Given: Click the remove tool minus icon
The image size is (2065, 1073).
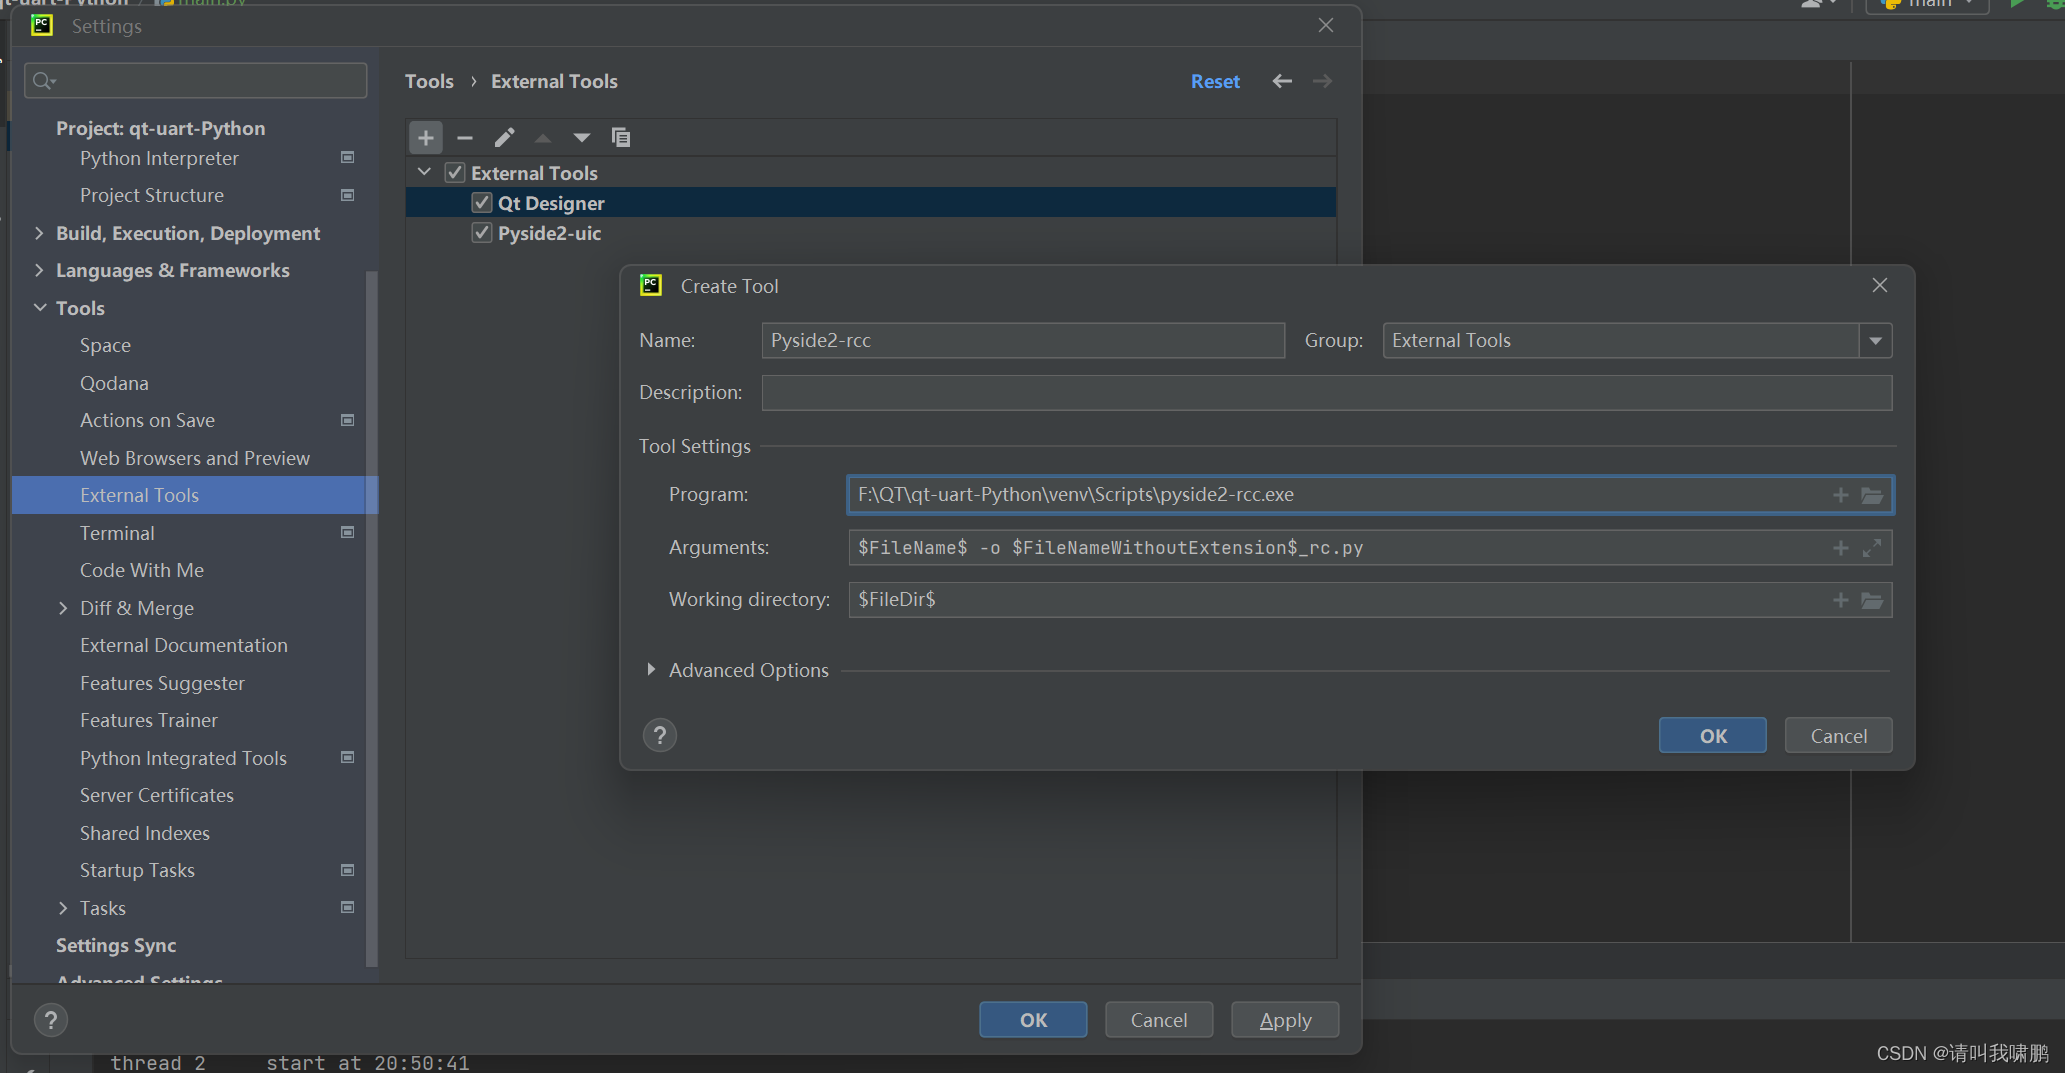Looking at the screenshot, I should point(464,138).
